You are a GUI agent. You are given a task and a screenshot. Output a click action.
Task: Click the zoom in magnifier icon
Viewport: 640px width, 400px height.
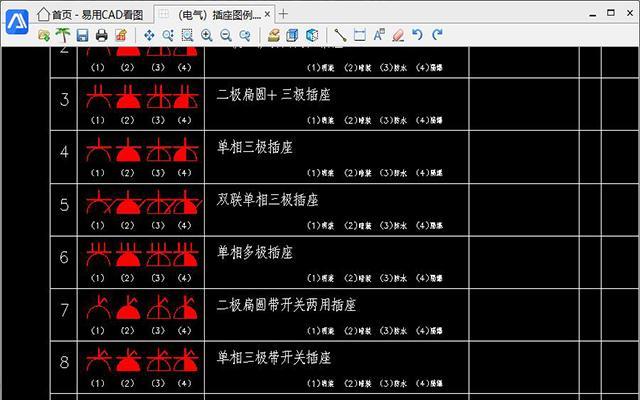tap(206, 35)
